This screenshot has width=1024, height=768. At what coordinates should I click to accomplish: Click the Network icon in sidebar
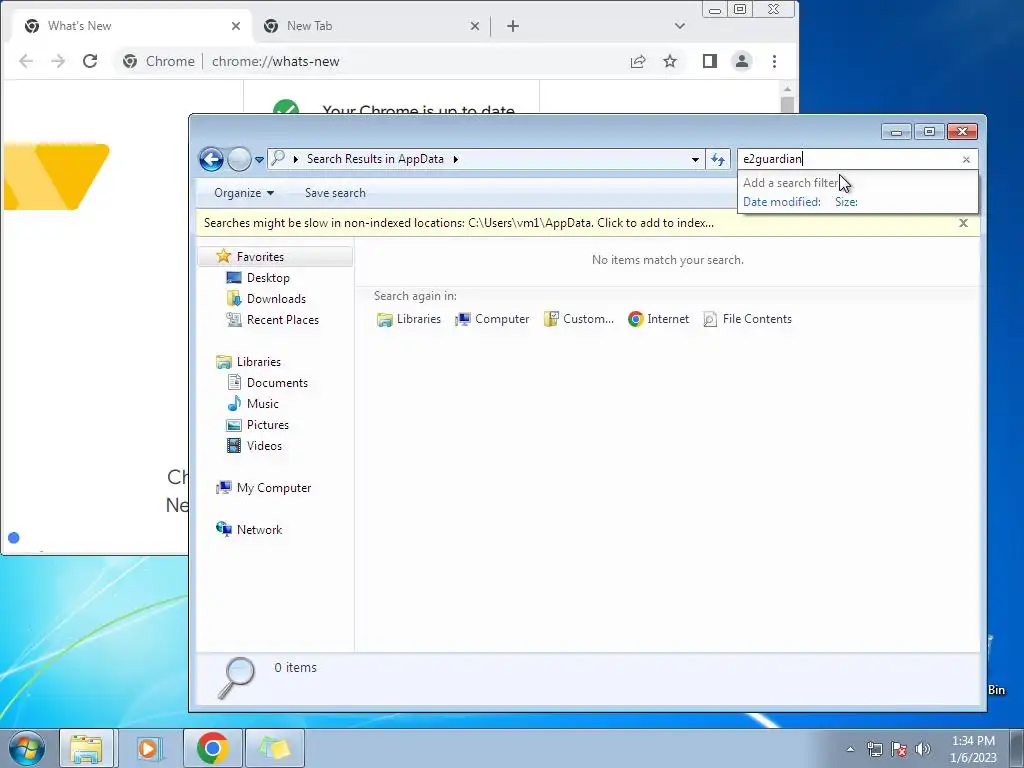click(224, 530)
